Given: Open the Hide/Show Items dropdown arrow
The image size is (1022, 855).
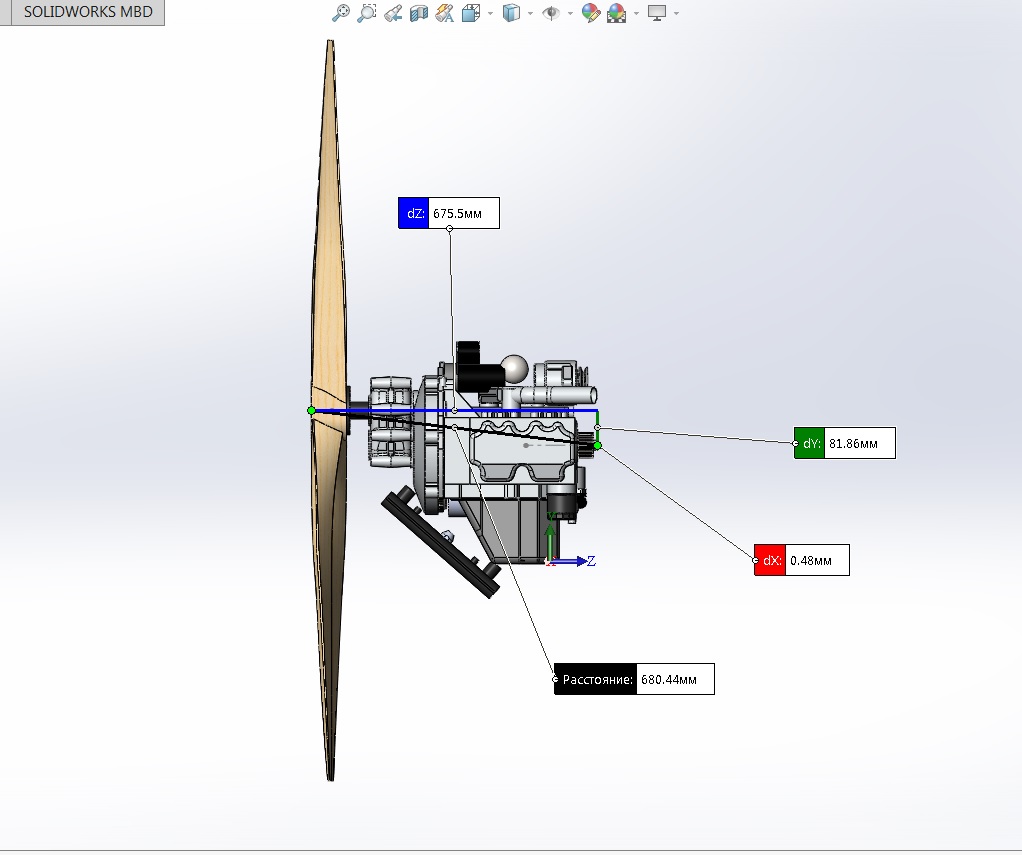Looking at the screenshot, I should pos(569,14).
